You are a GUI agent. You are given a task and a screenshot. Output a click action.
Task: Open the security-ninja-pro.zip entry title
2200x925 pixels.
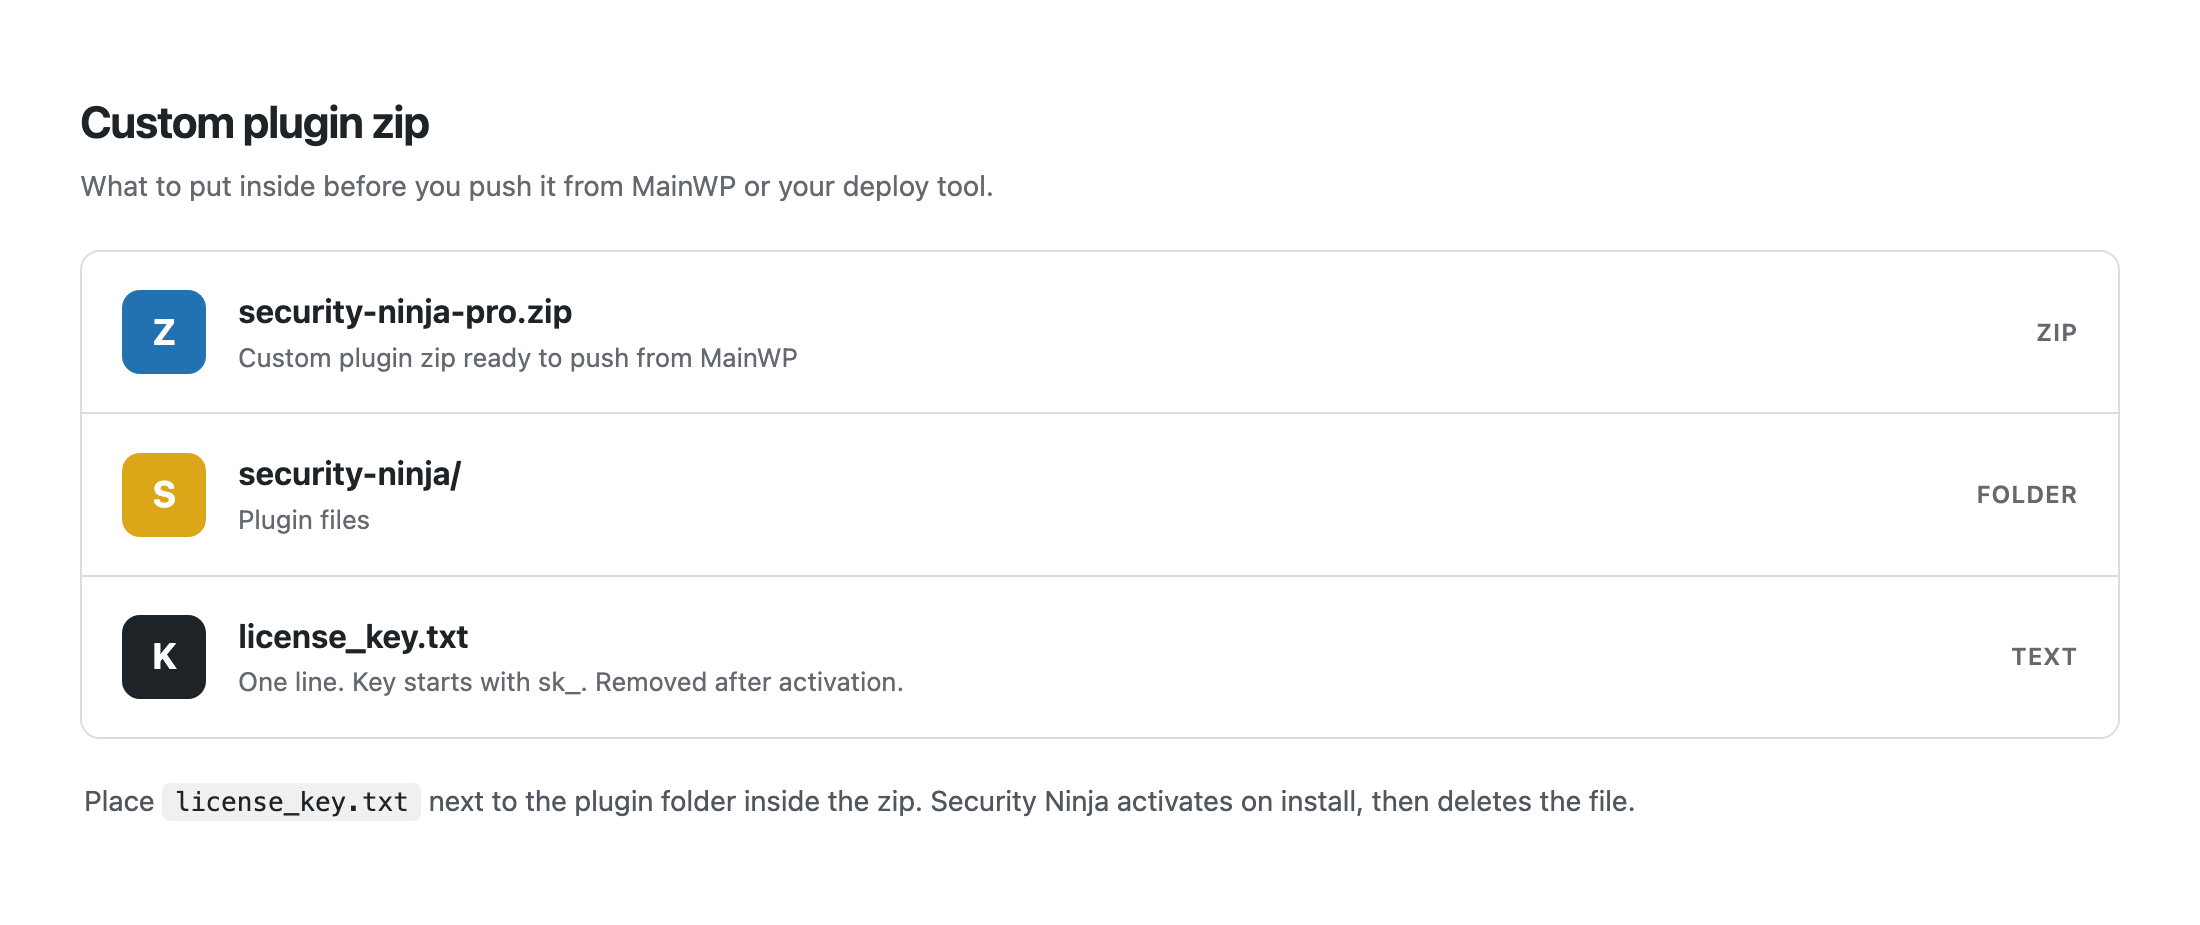click(405, 312)
